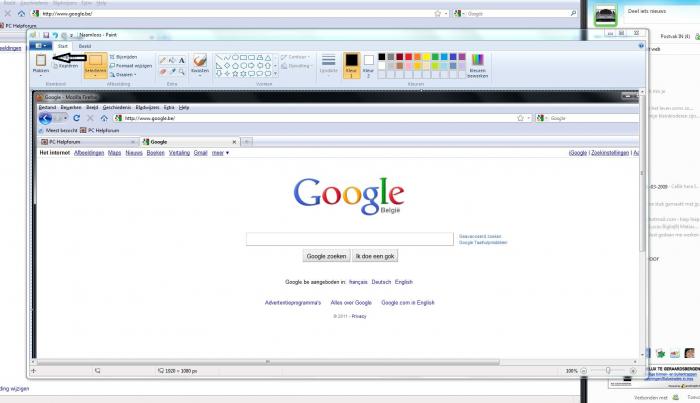Pick the cloud callout shape
Viewport: 700px width, 403px height.
(268, 74)
